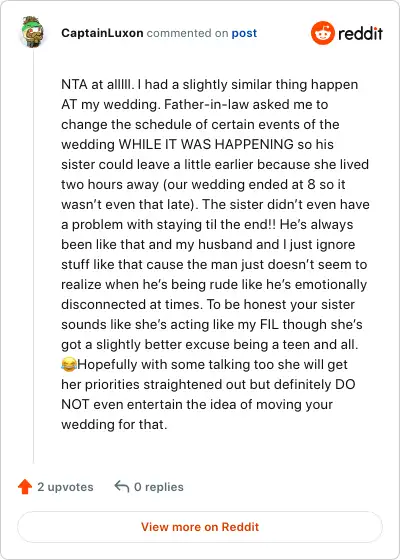Click the orange Reddit Snoo logo icon

(322, 33)
